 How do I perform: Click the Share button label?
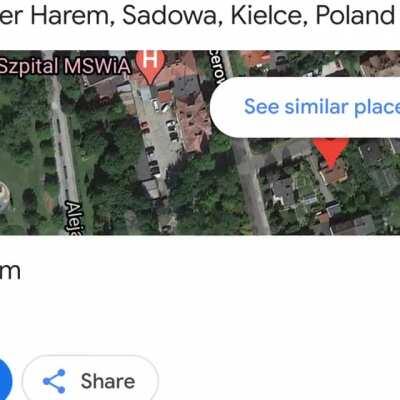[108, 381]
